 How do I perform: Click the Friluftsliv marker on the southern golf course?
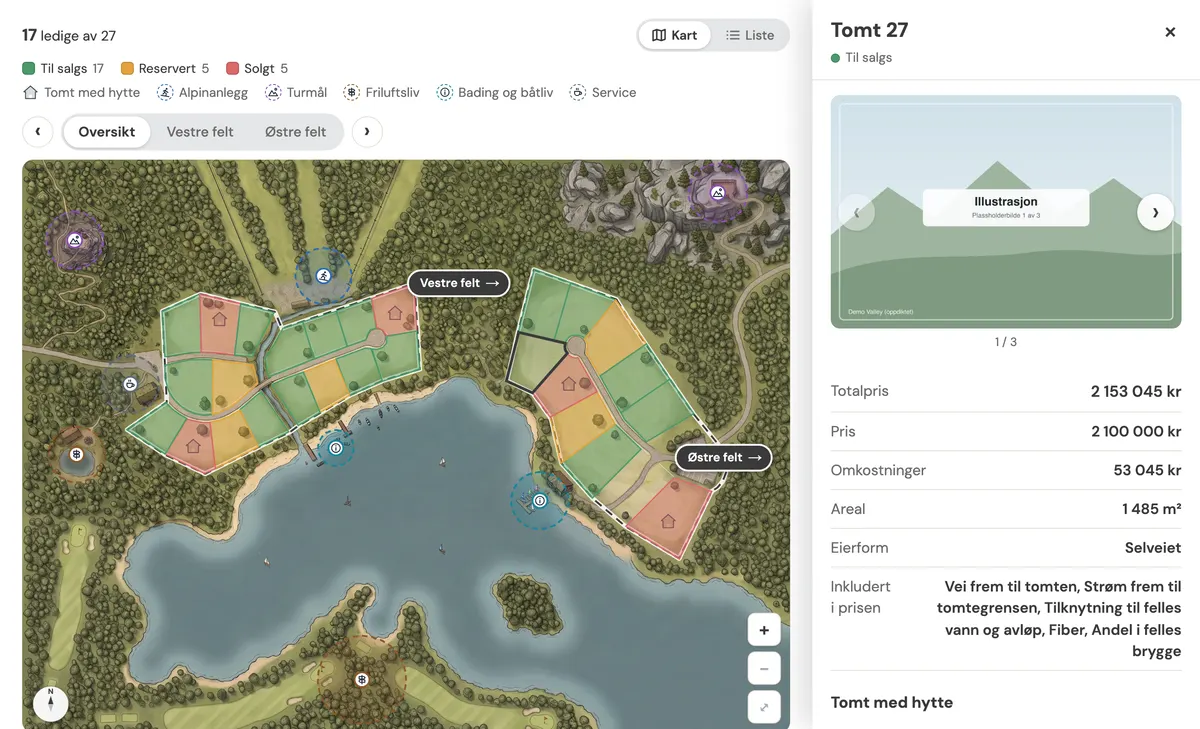[x=362, y=679]
